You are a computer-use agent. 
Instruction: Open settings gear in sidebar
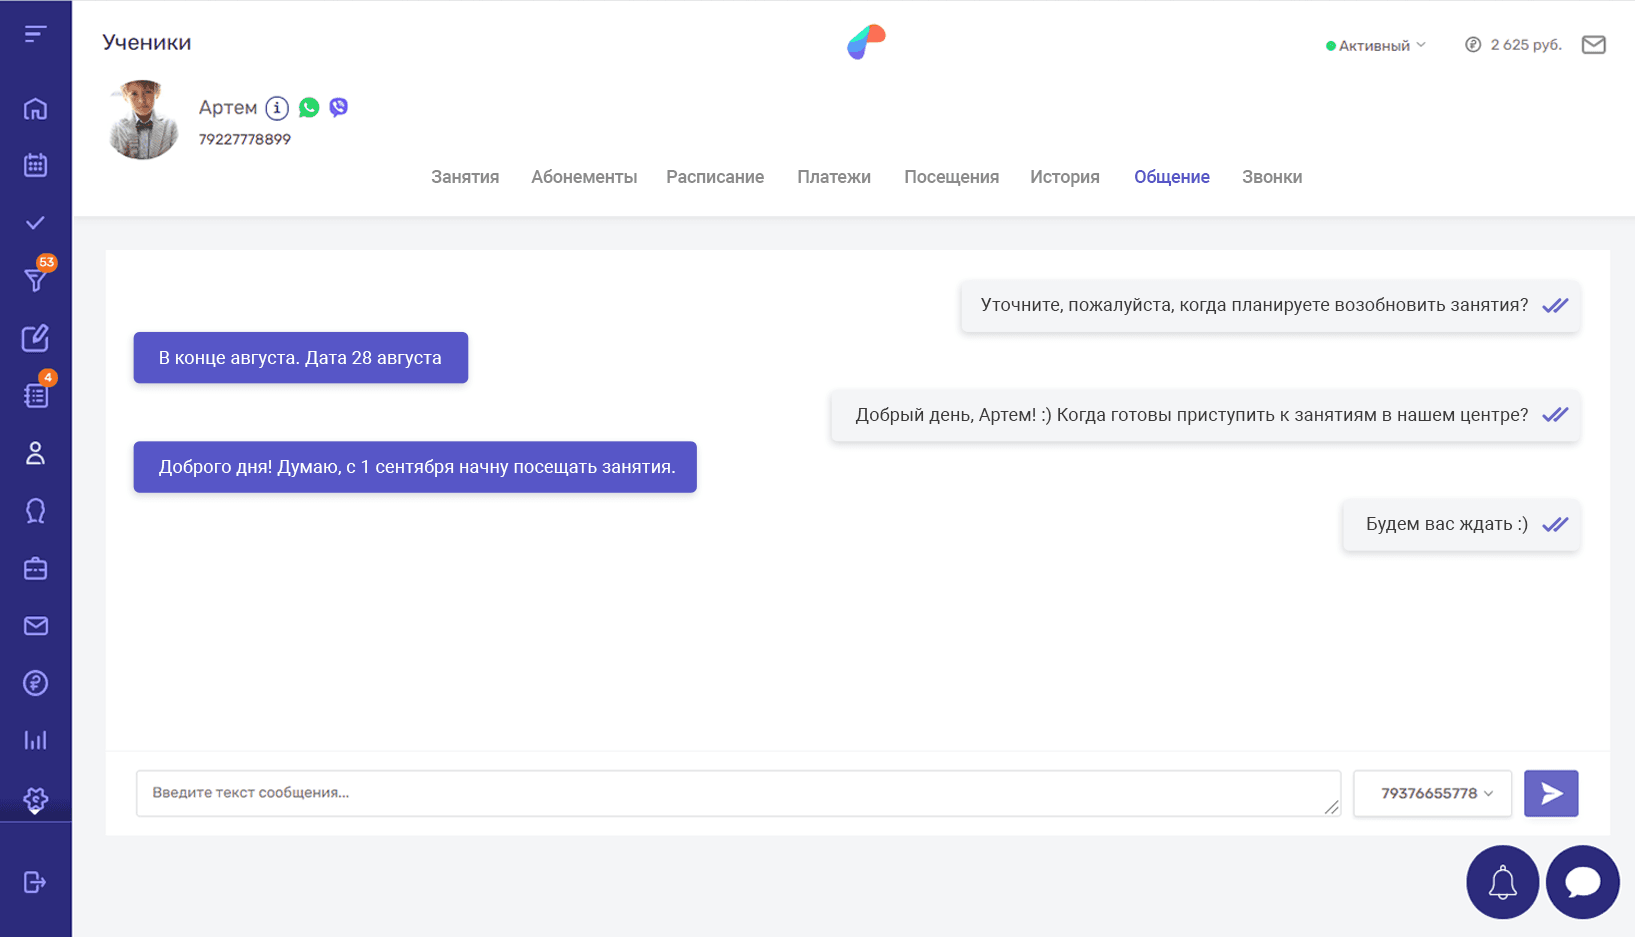(36, 799)
